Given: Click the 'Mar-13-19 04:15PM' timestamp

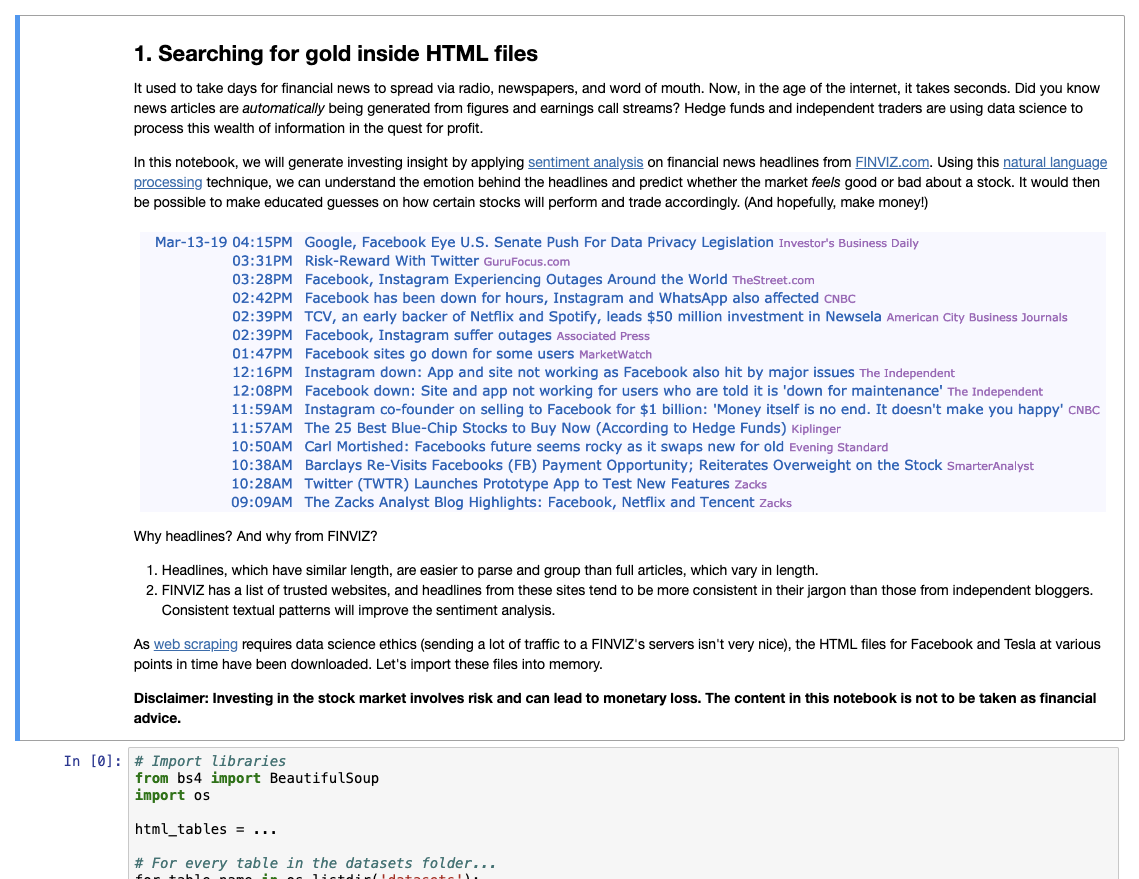Looking at the screenshot, I should point(224,243).
